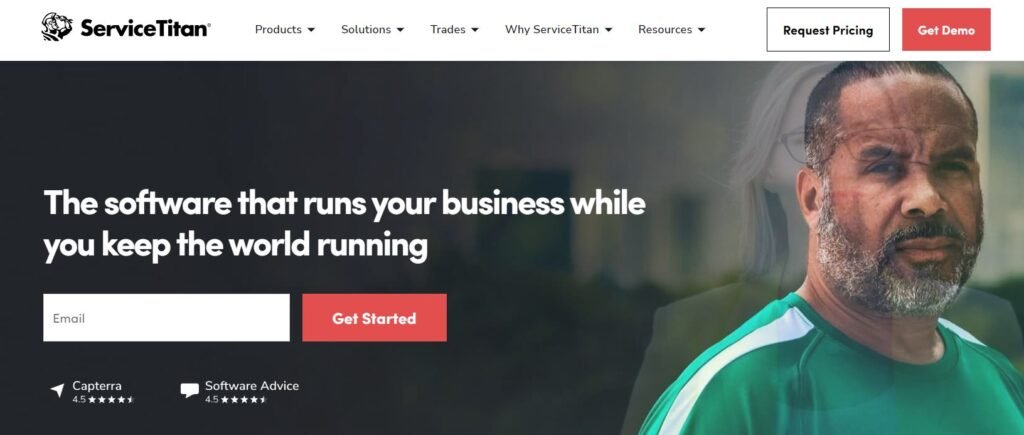Click the Software Advice speech bubble icon
Image resolution: width=1024 pixels, height=435 pixels.
coord(189,391)
